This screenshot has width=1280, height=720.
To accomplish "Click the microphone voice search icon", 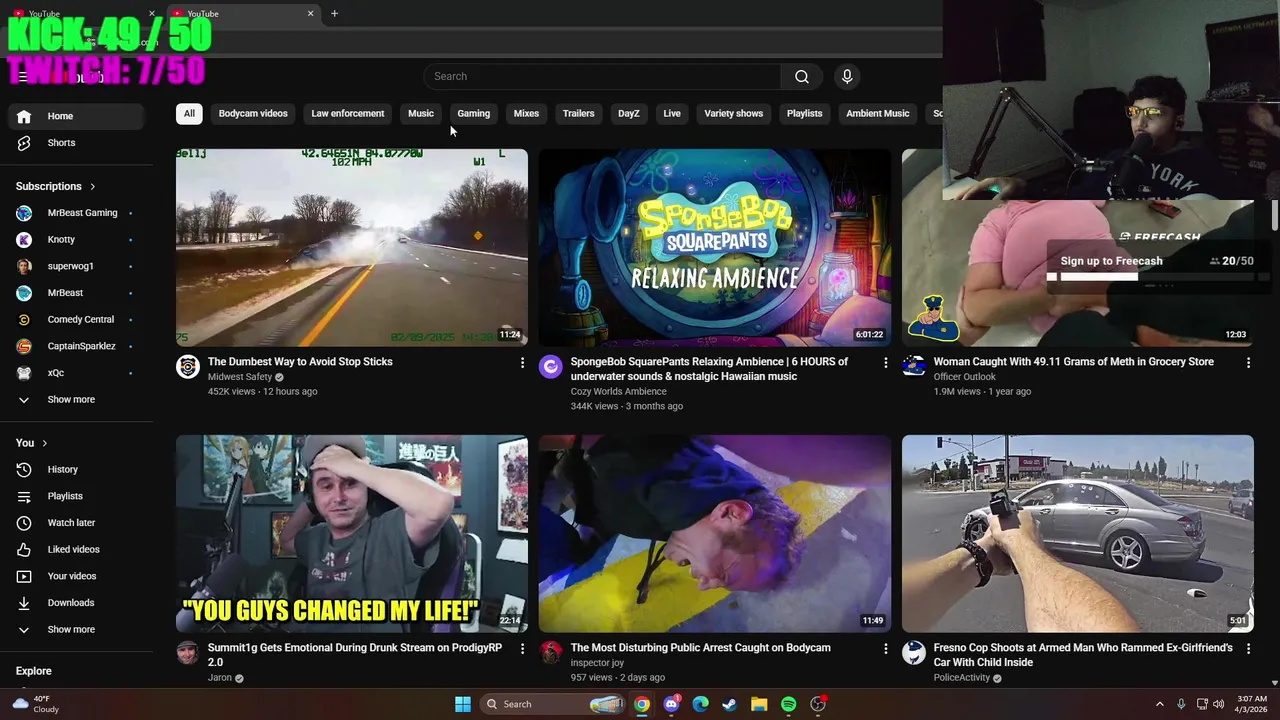I will tap(847, 76).
